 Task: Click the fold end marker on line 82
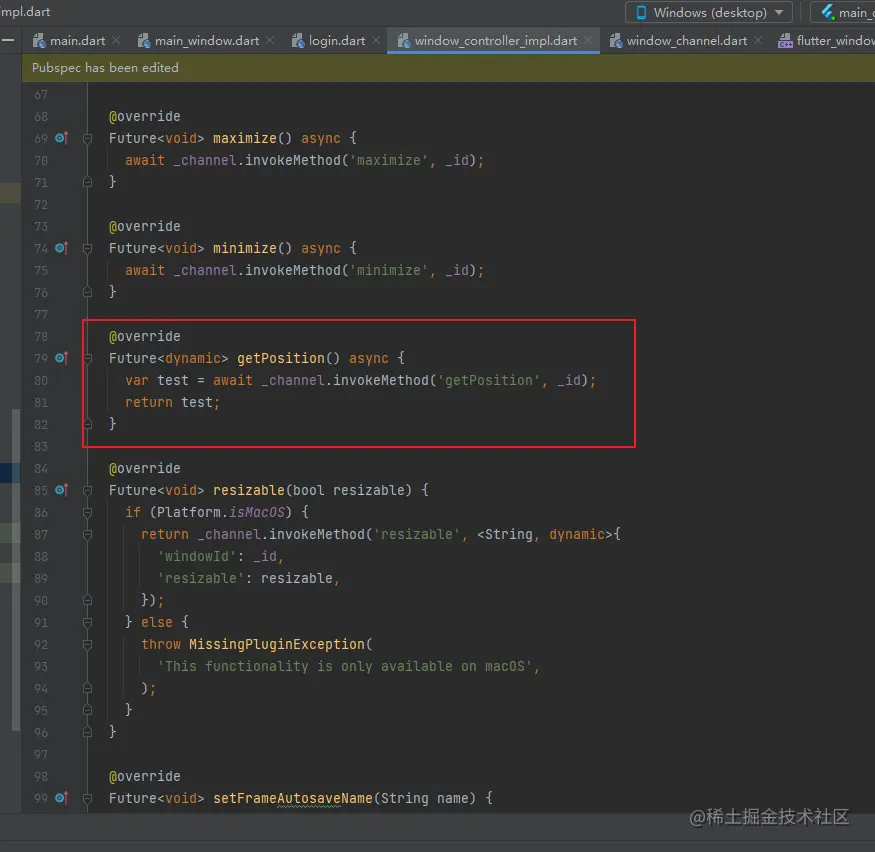[88, 423]
